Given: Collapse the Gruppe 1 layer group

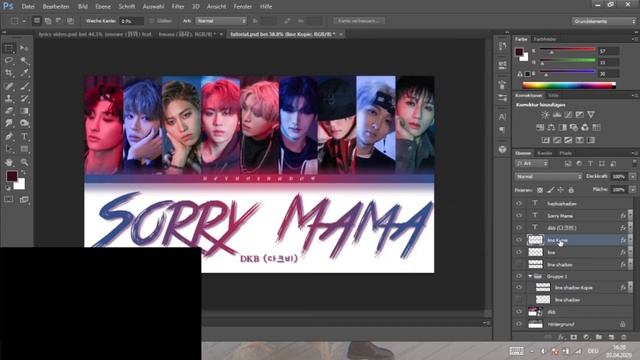Looking at the screenshot, I should coord(530,276).
